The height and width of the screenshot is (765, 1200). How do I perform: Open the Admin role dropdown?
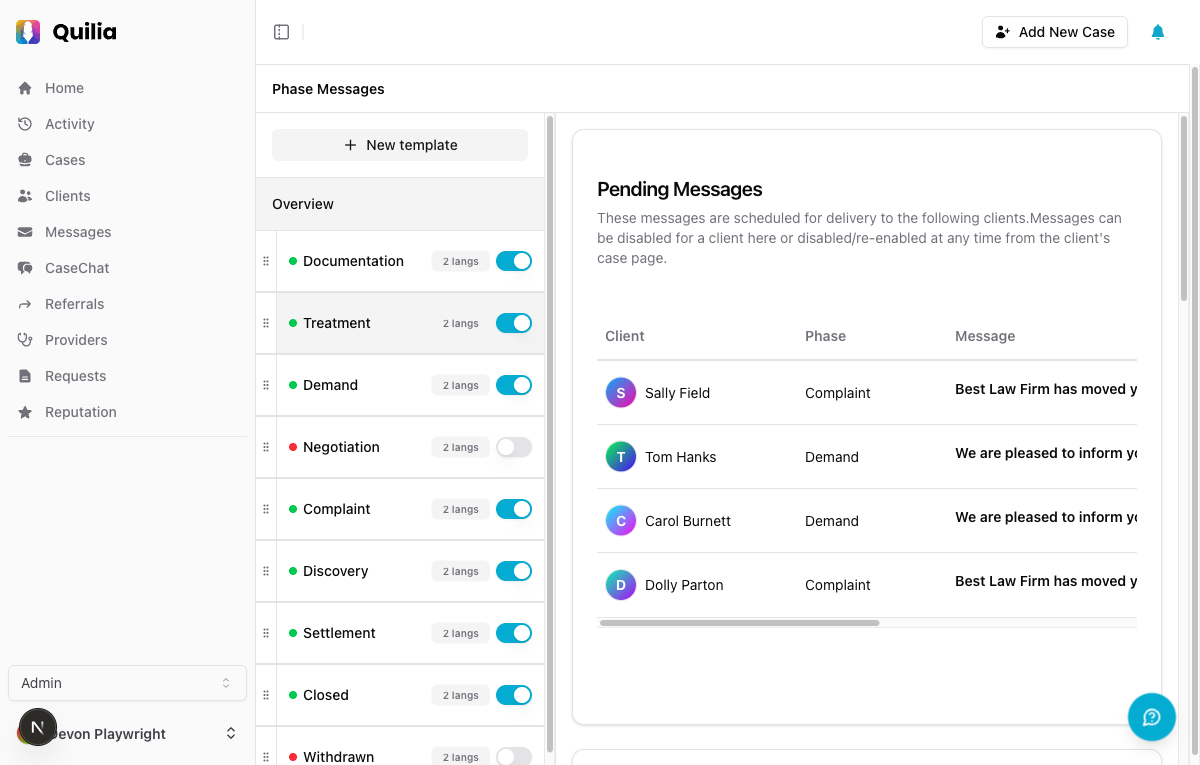click(127, 682)
